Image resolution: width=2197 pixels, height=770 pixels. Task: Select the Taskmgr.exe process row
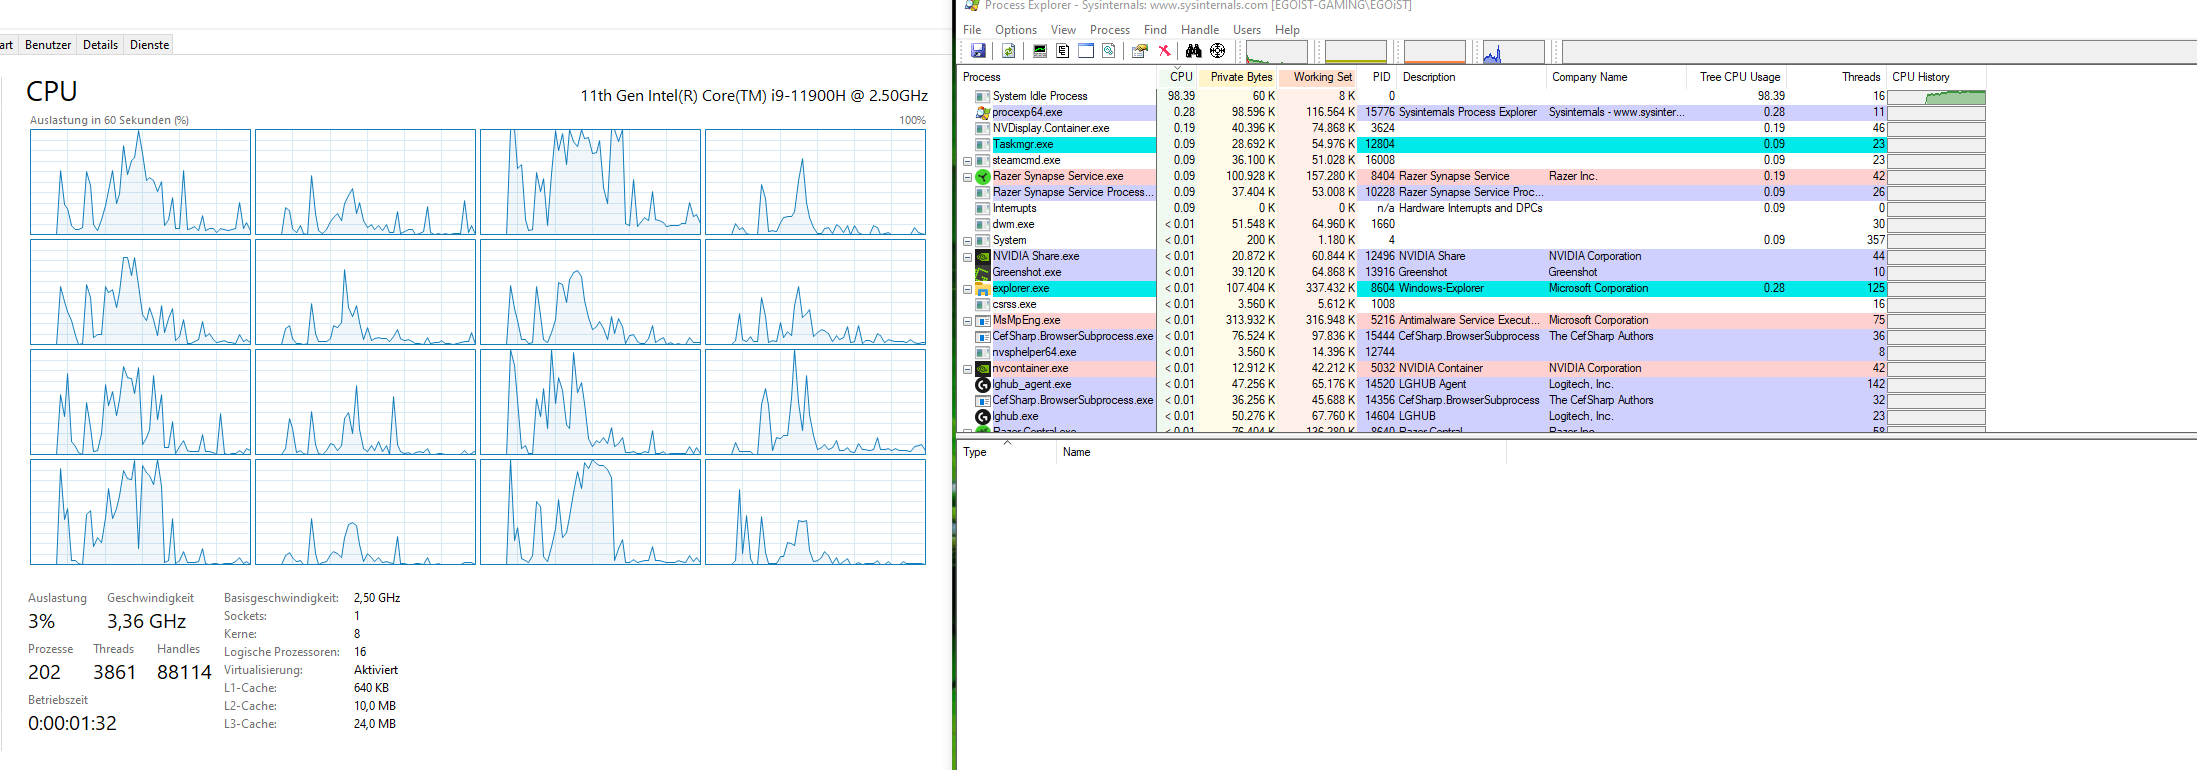(1472, 144)
